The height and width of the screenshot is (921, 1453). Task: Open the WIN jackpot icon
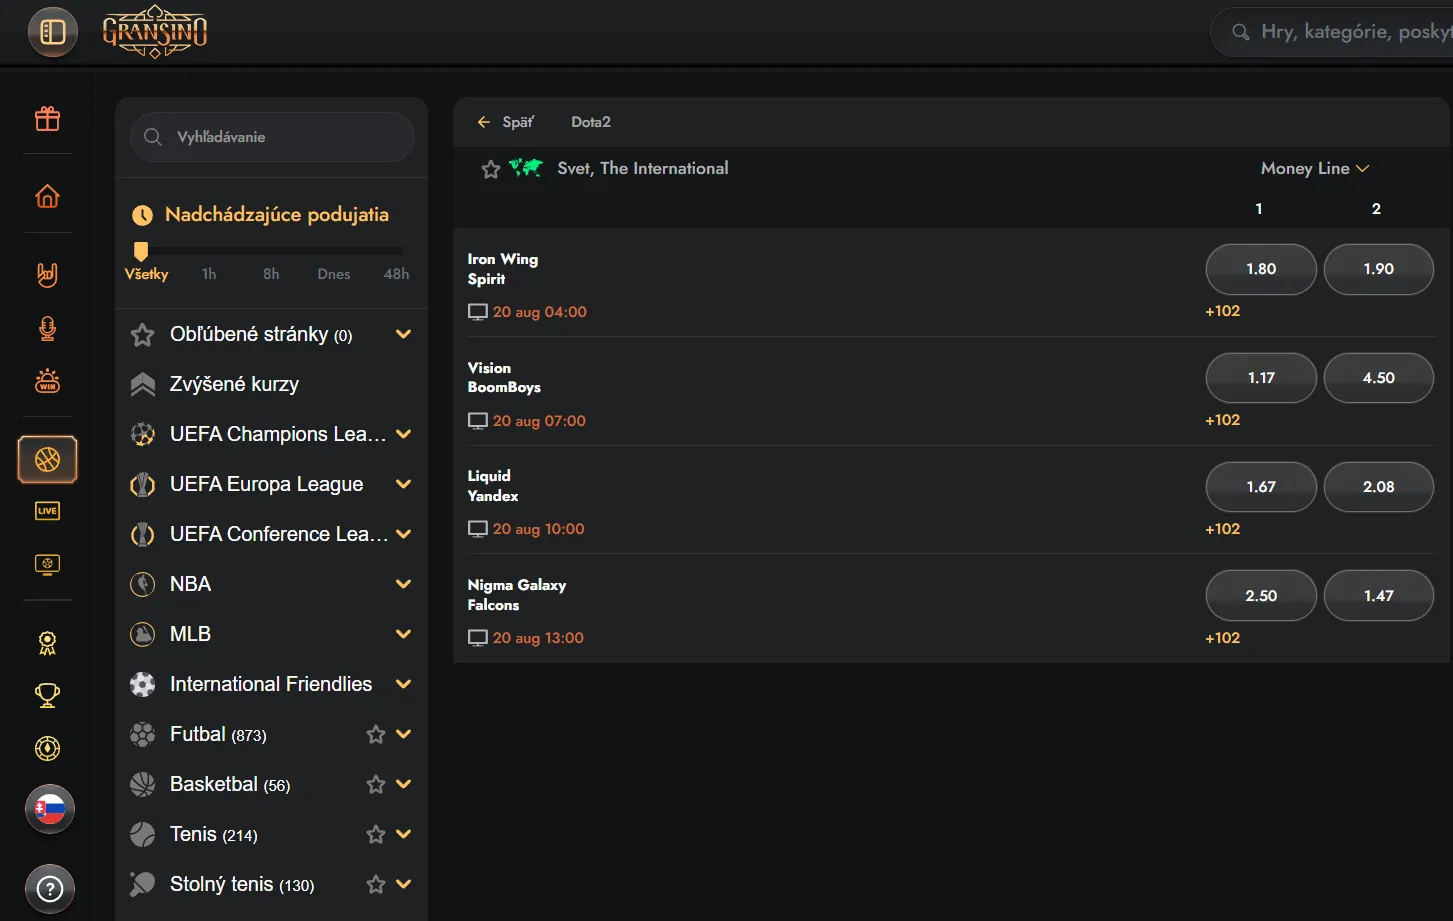(x=47, y=381)
